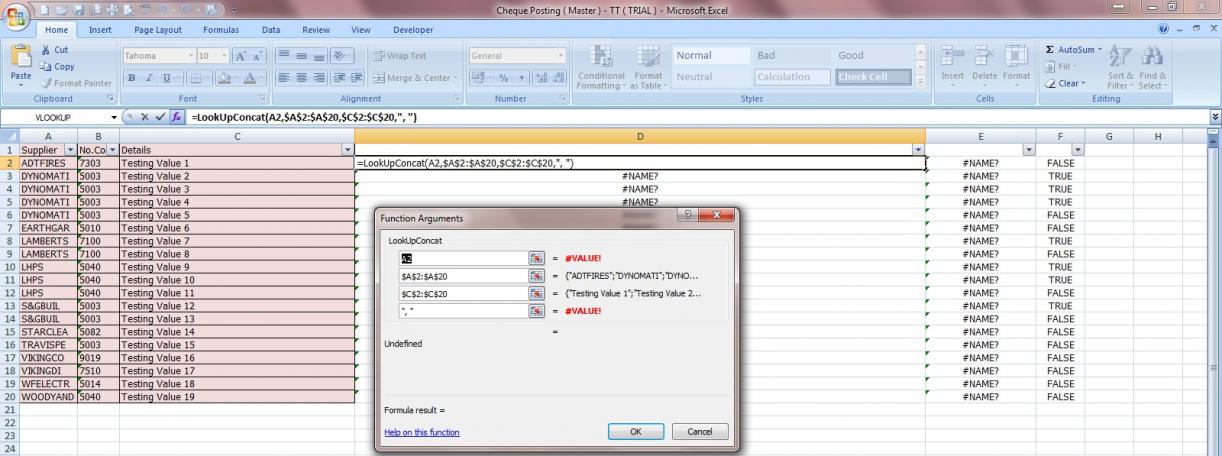Click the Cancel button in the dialog
Viewport: 1222px width, 456px height.
(699, 432)
